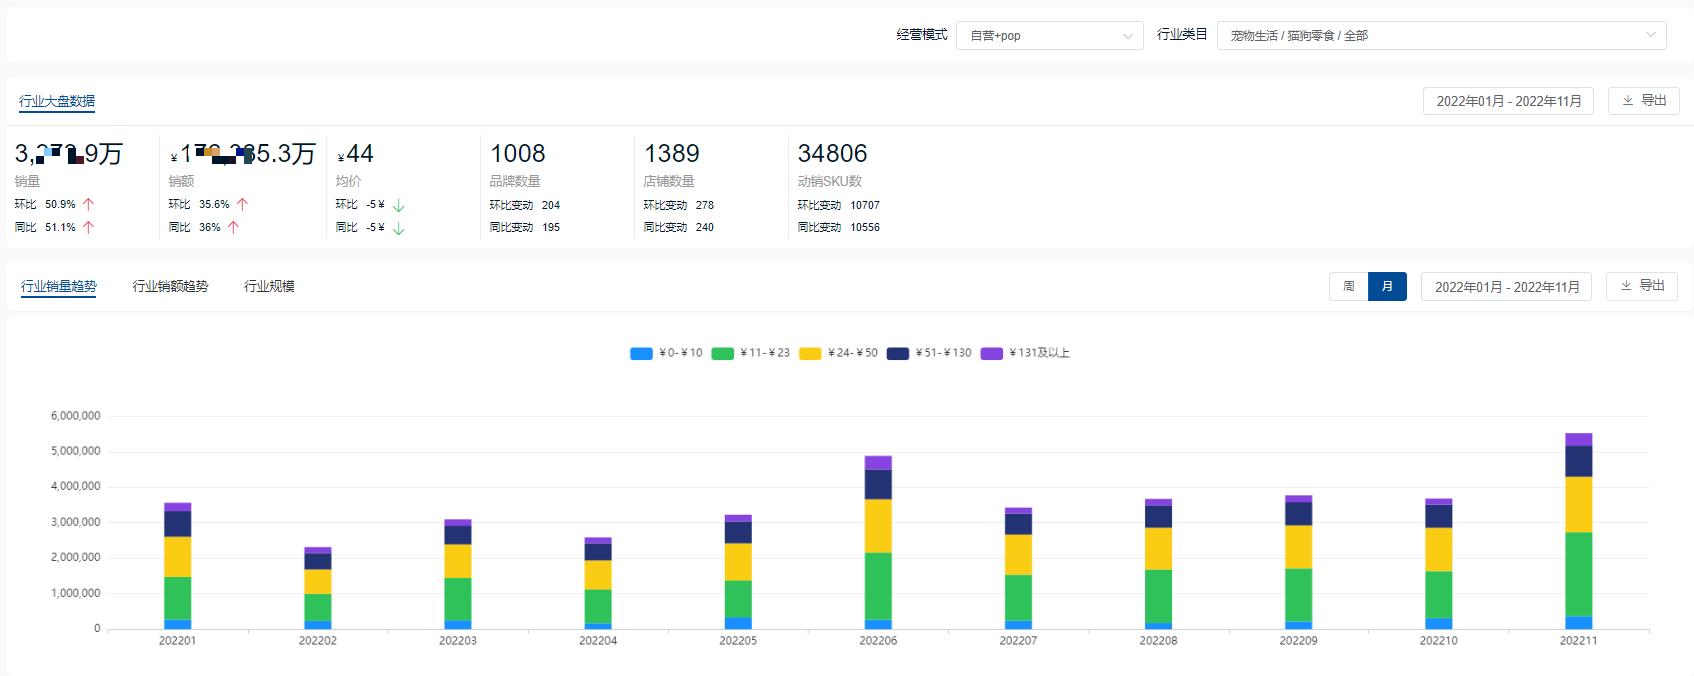The height and width of the screenshot is (676, 1694).
Task: Click the download icon in chart 导出 button
Action: tap(1625, 286)
